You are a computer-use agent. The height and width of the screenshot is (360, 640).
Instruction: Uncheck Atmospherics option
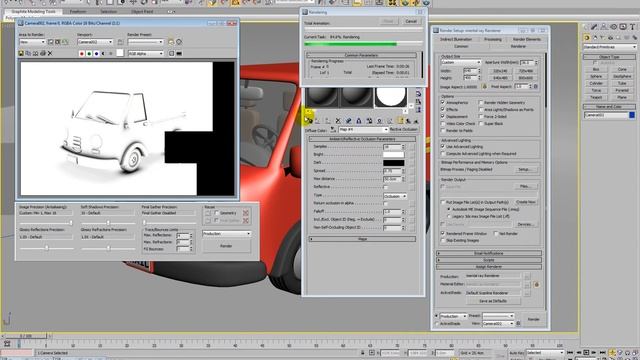click(443, 102)
